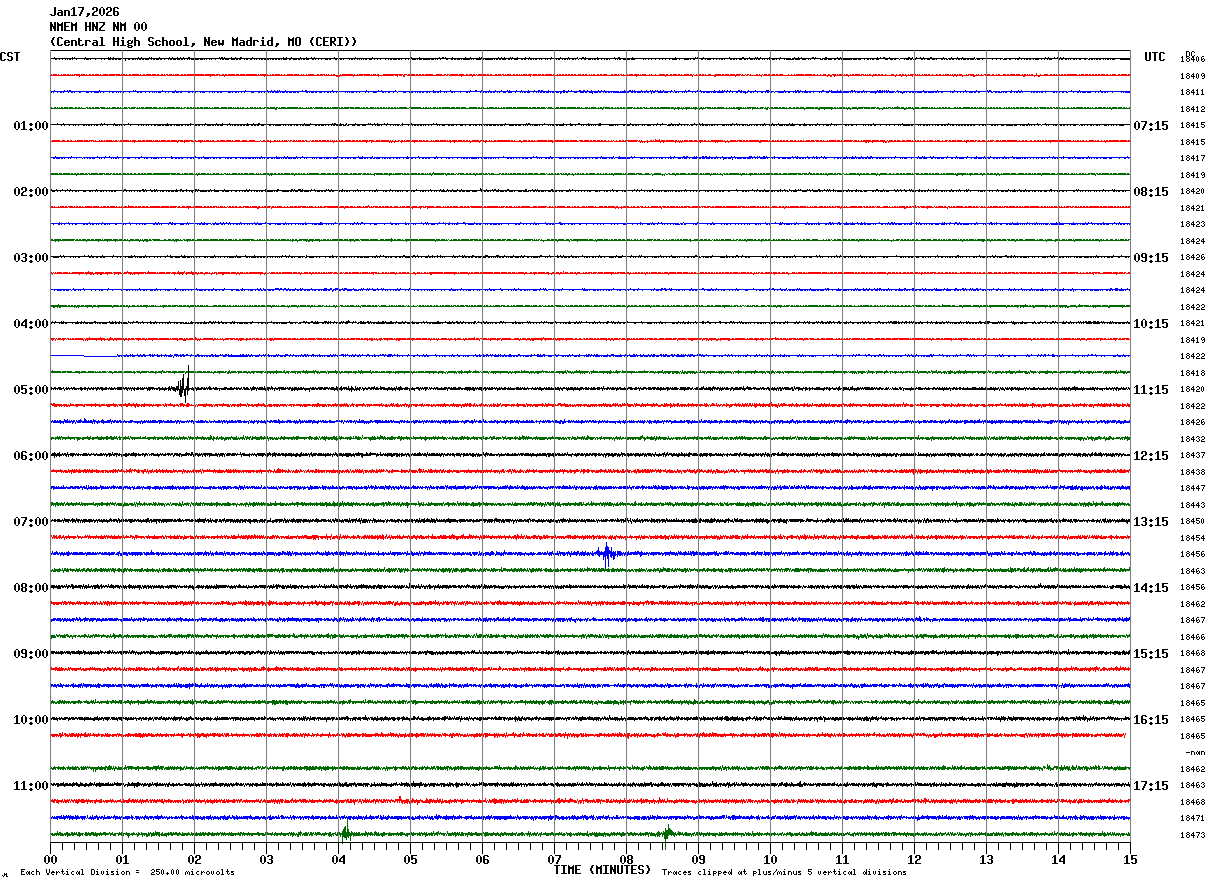Click the DC value '18432'
The image size is (1210, 886).
click(x=1192, y=439)
